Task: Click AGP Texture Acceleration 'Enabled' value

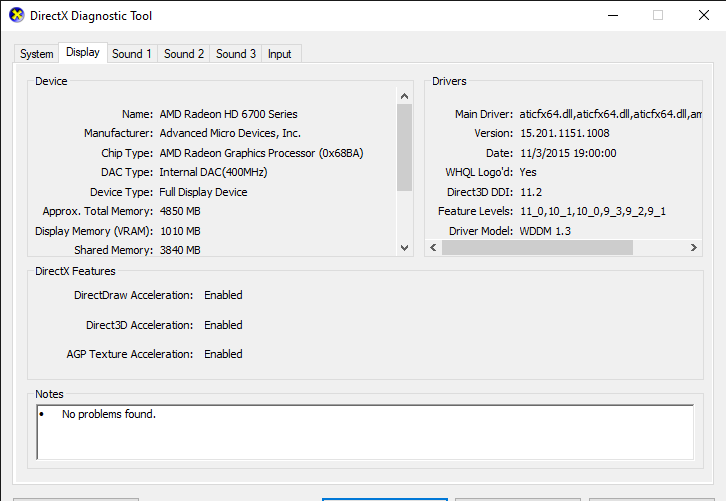Action: pyautogui.click(x=223, y=354)
